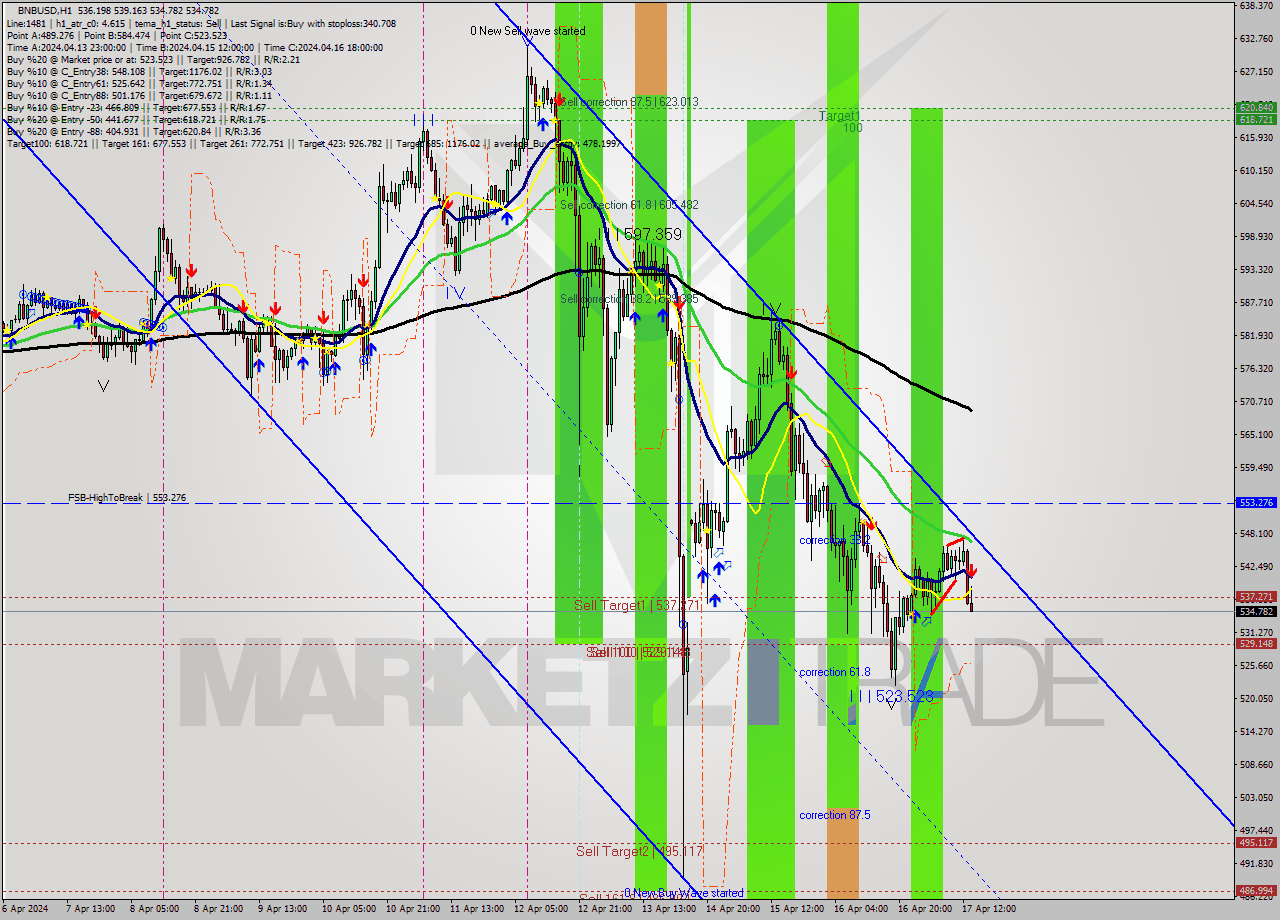The height and width of the screenshot is (920, 1280).
Task: Click the 638.370 price axis label
Action: [1256, 6]
